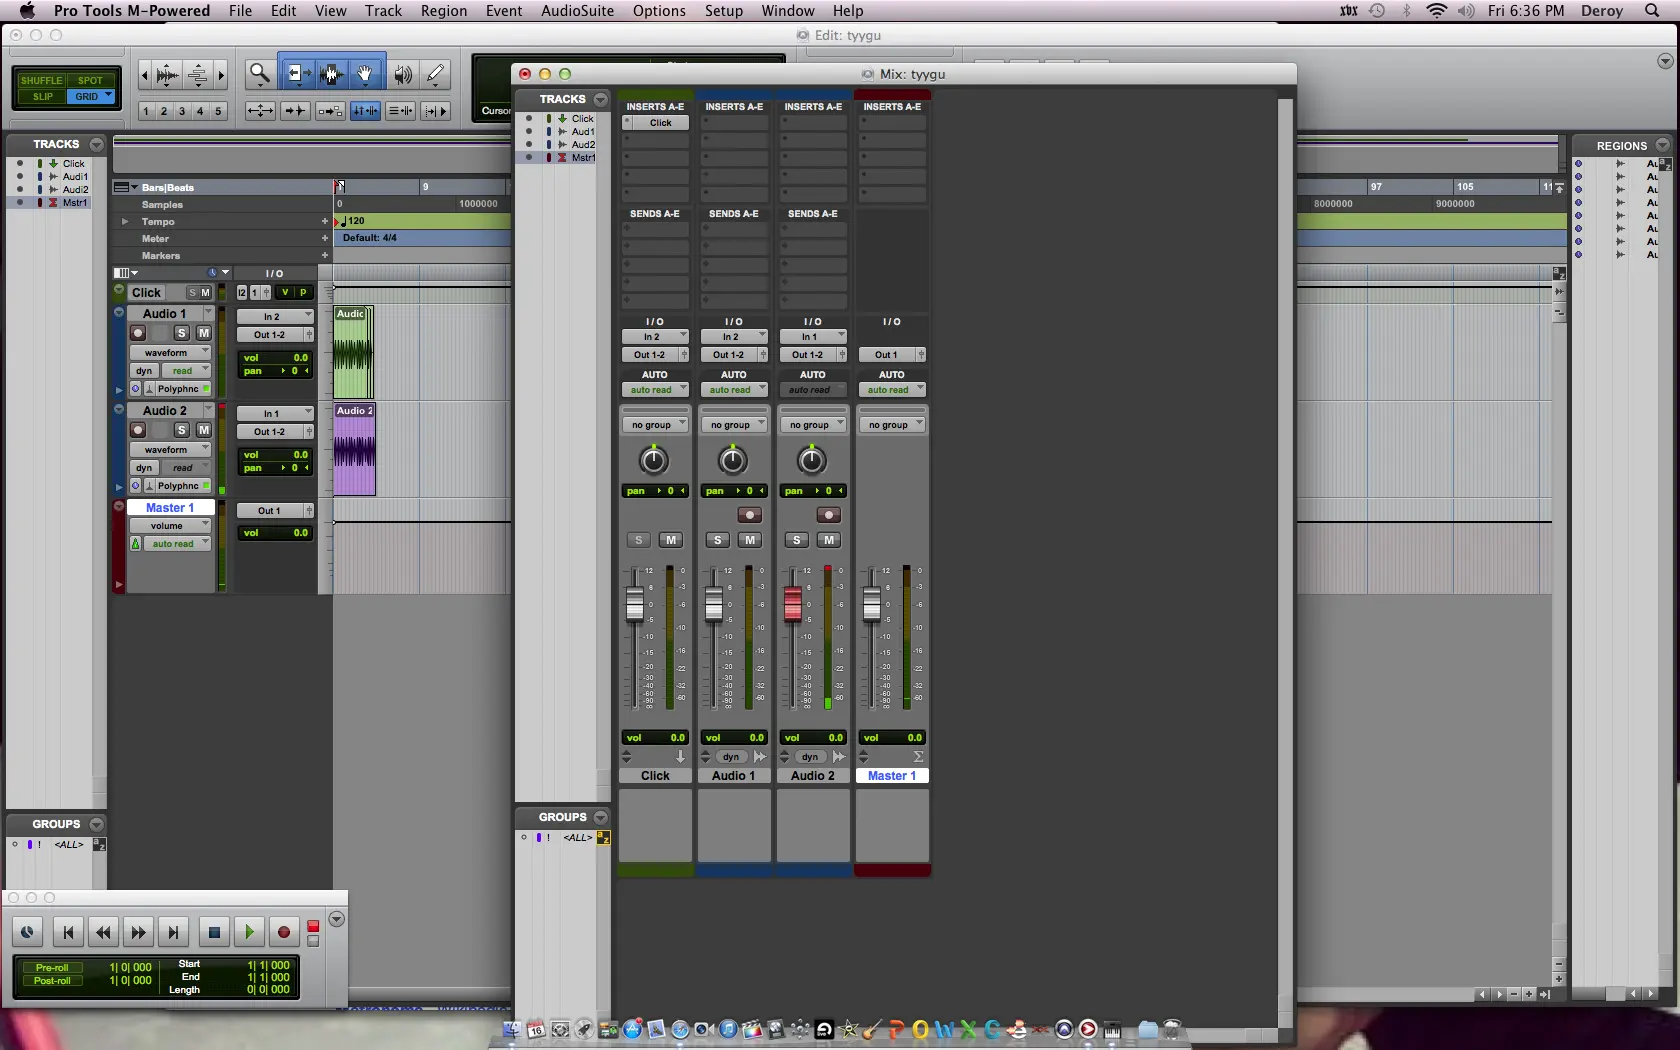Solo Audio 2 in Mix window
The image size is (1680, 1050).
796,540
